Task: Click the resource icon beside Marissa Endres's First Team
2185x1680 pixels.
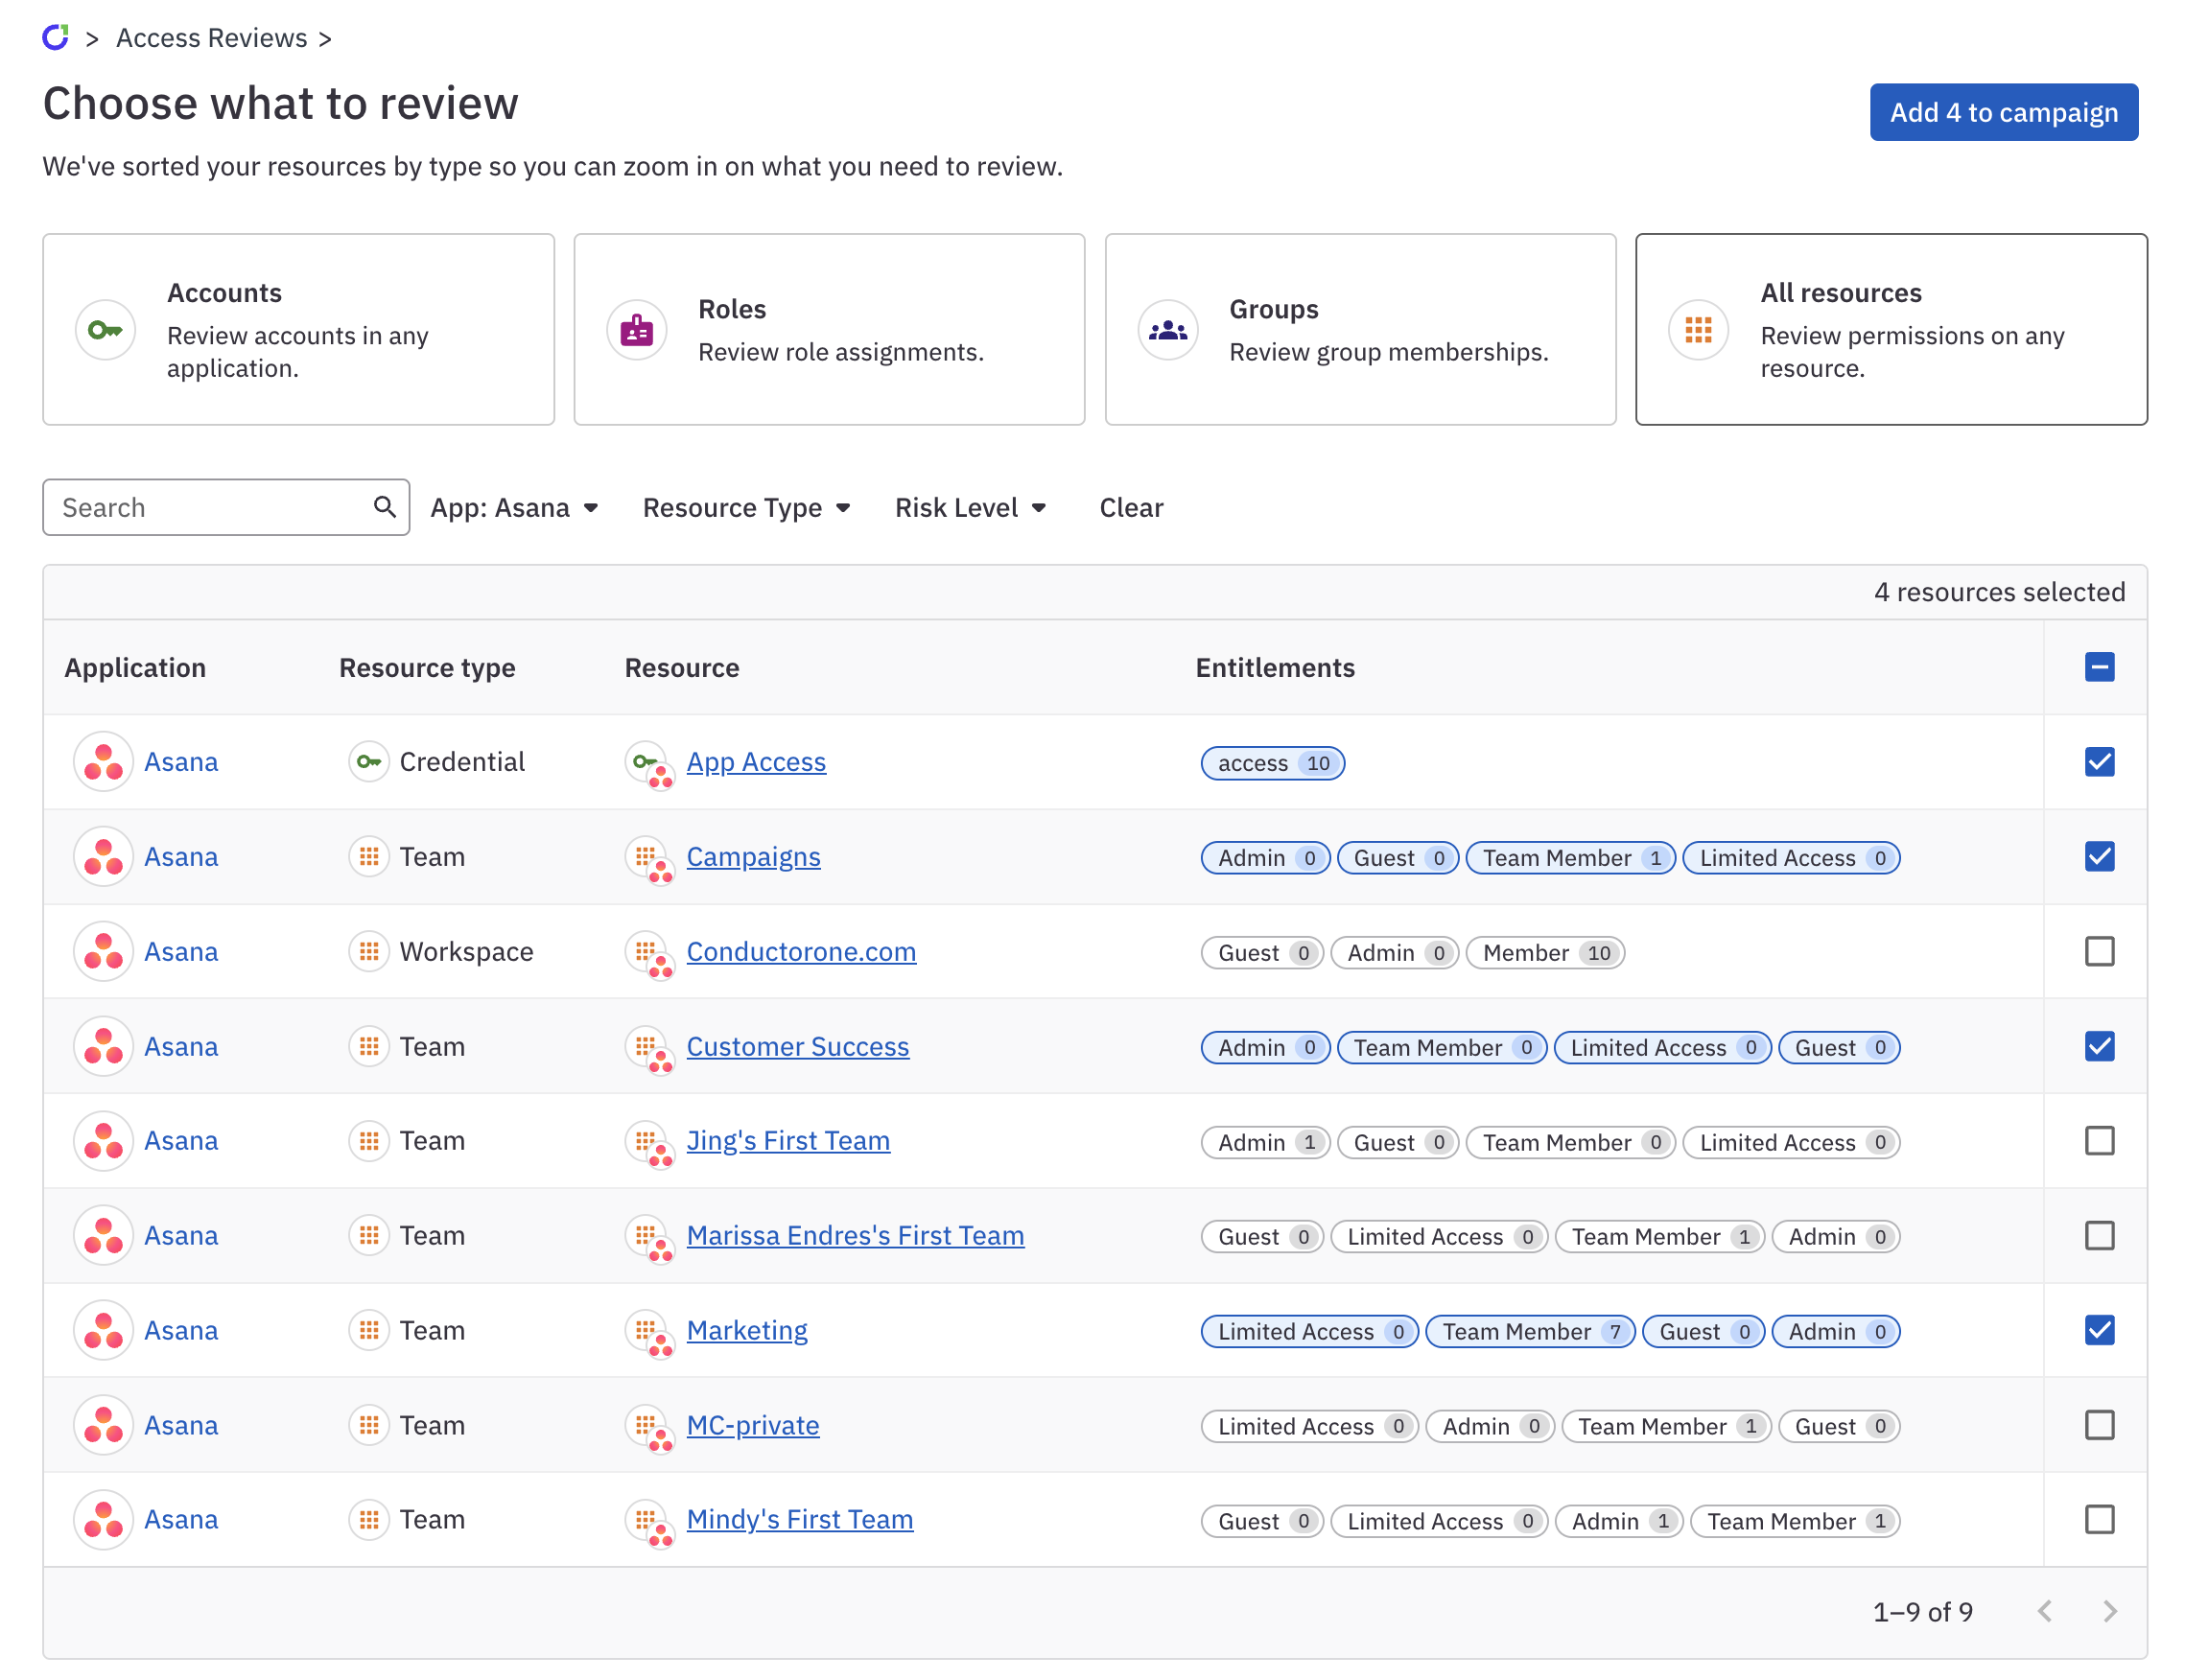Action: 649,1239
